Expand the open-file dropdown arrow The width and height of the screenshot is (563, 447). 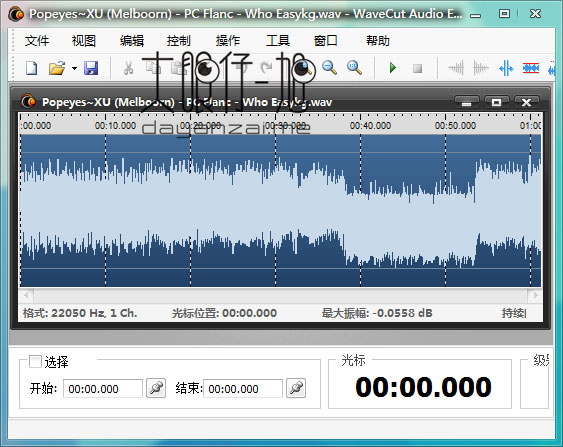point(74,68)
